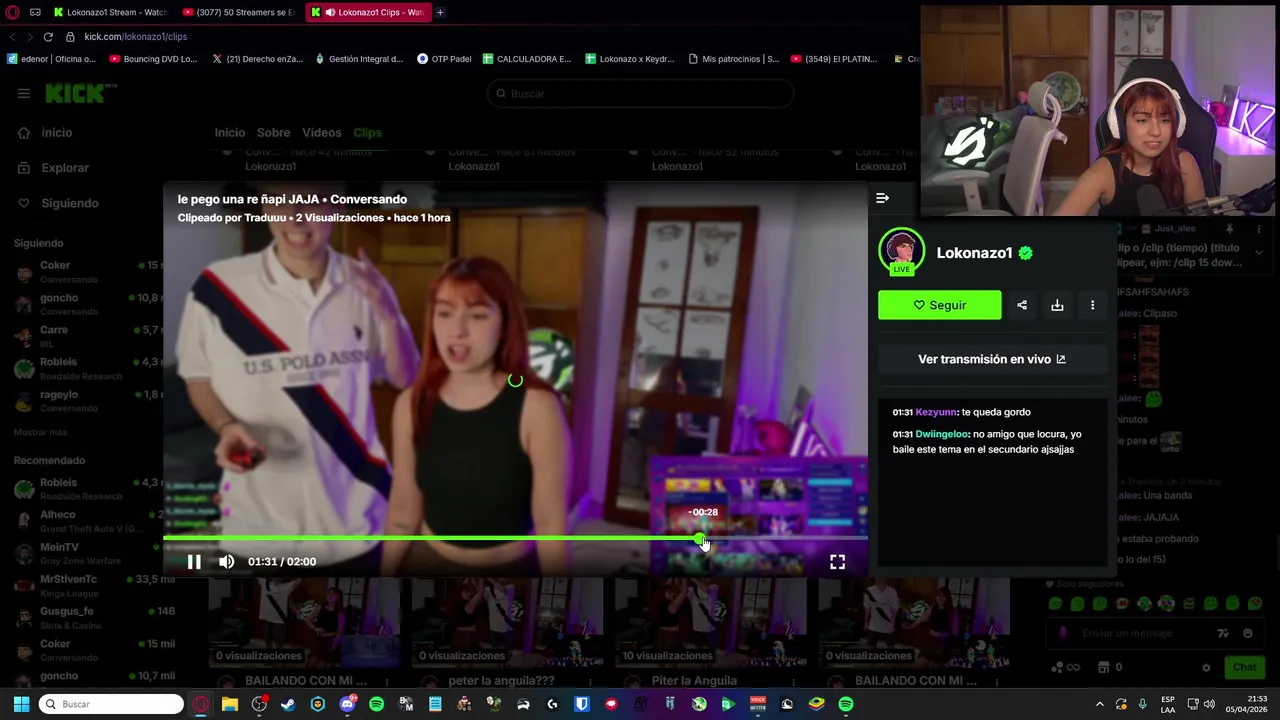1280x720 pixels.
Task: Download the clip
Action: point(1057,305)
